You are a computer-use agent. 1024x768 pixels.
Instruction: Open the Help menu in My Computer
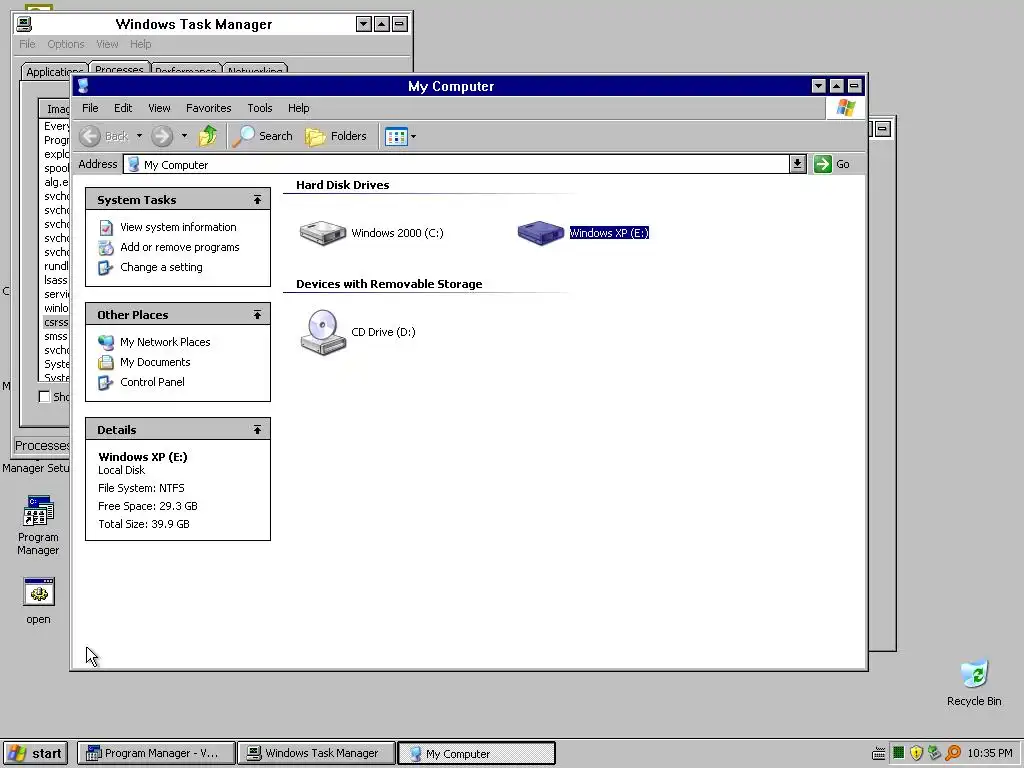298,108
